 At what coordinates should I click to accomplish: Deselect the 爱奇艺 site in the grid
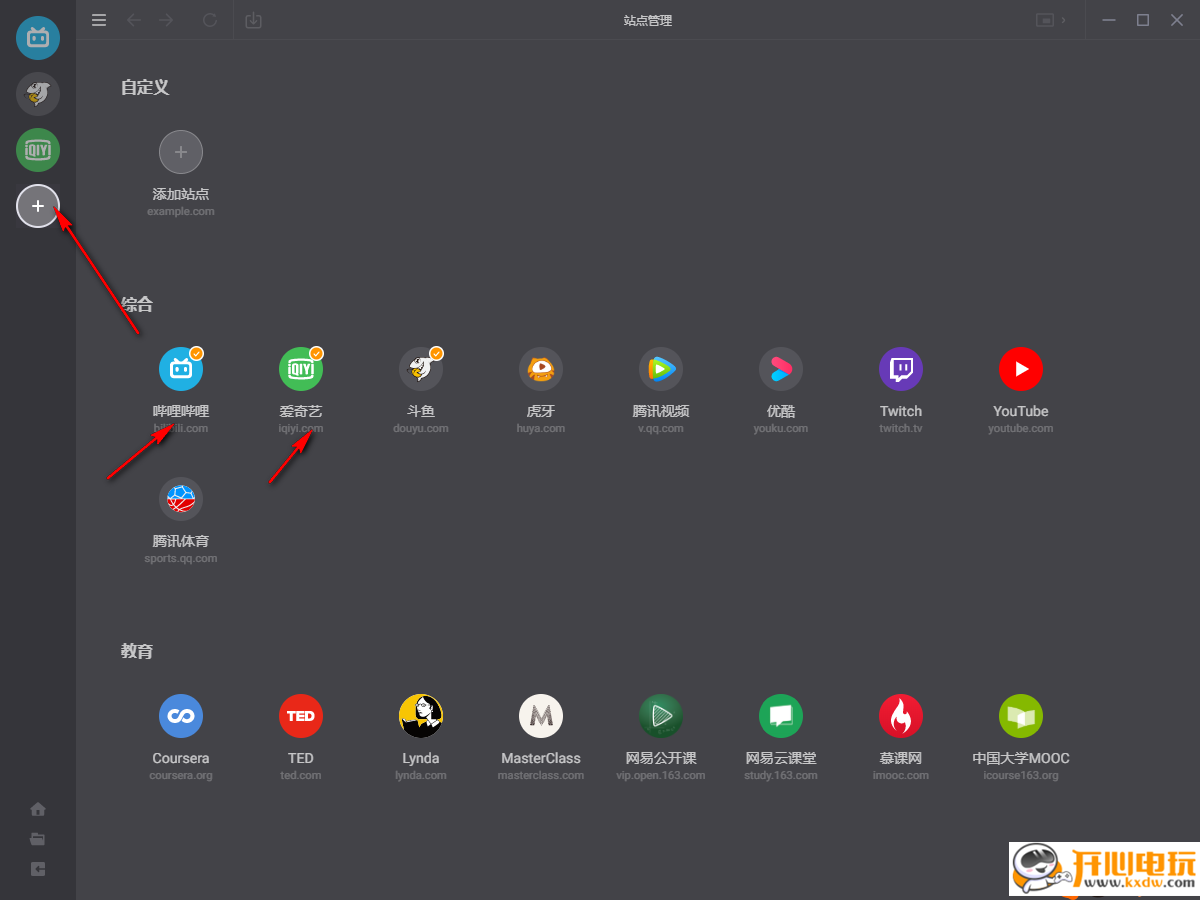pos(301,369)
